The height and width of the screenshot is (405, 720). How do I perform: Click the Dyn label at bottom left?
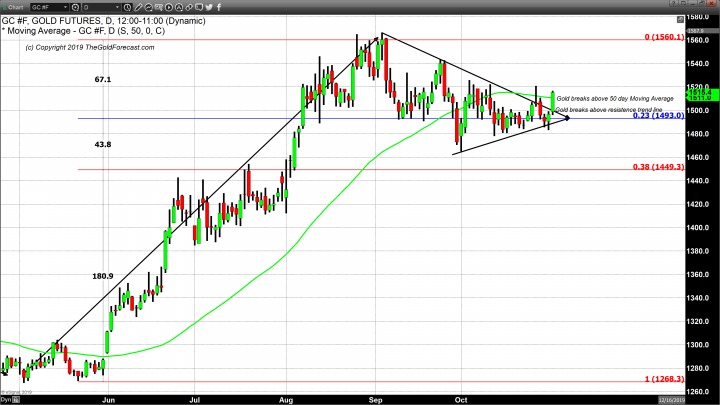click(x=7, y=397)
